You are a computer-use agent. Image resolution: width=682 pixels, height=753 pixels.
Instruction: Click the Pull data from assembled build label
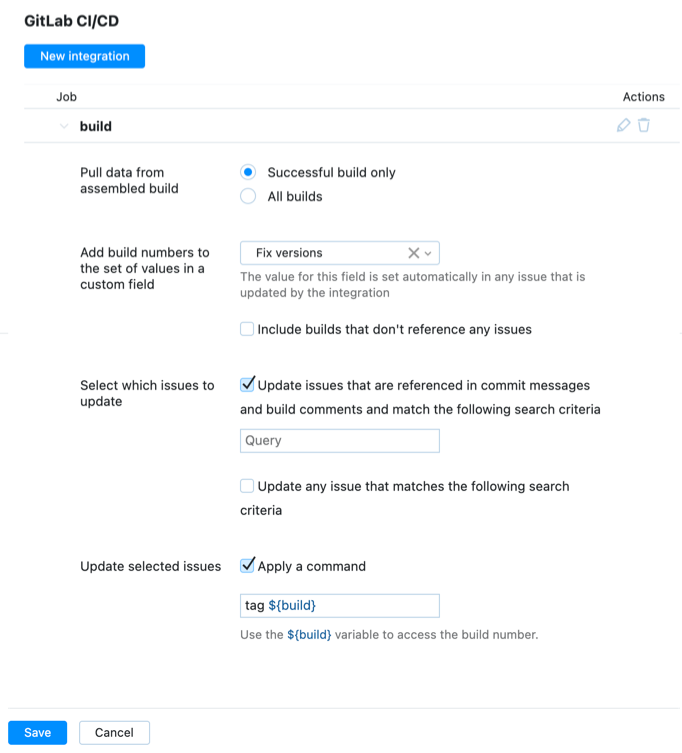click(x=129, y=181)
